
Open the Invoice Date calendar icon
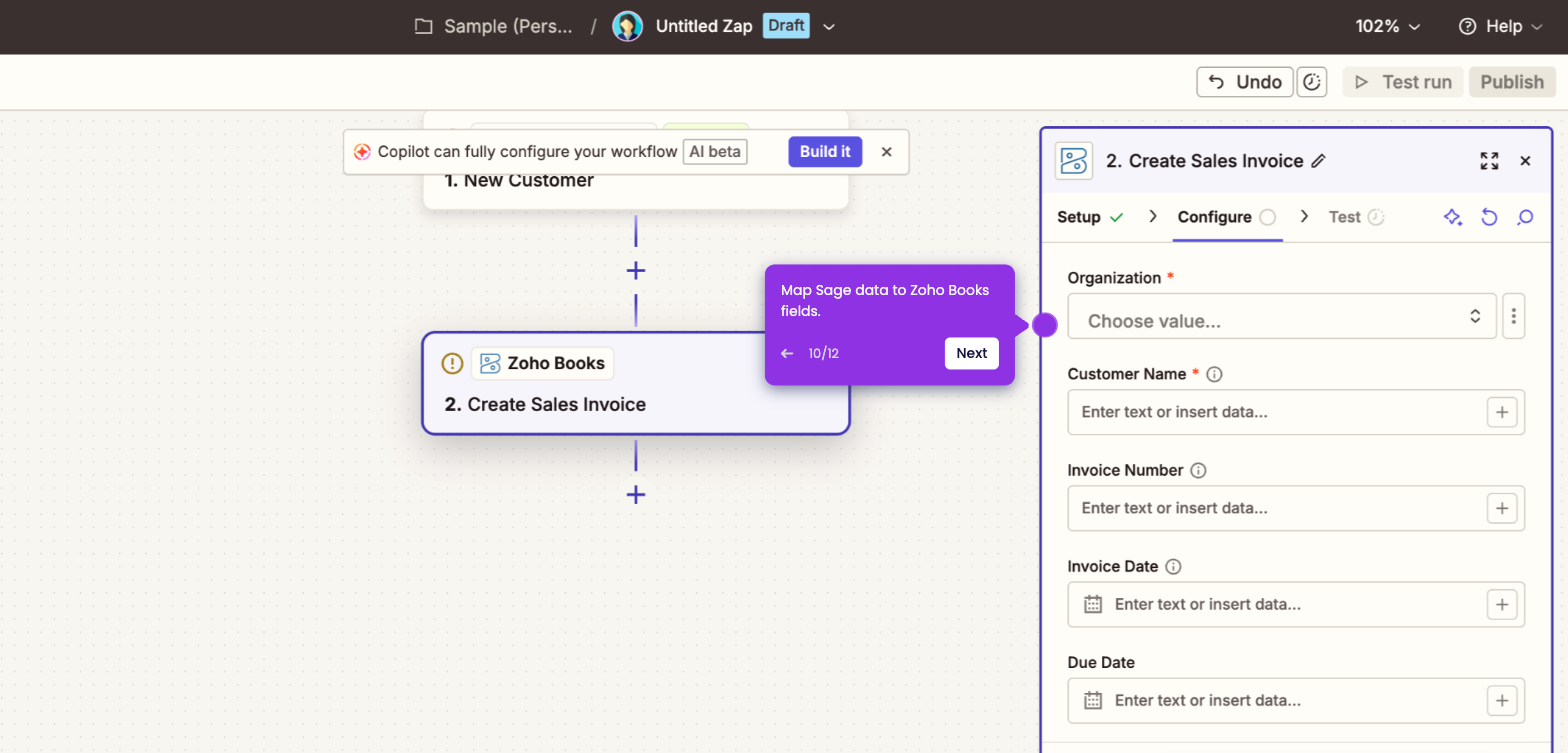pos(1093,604)
